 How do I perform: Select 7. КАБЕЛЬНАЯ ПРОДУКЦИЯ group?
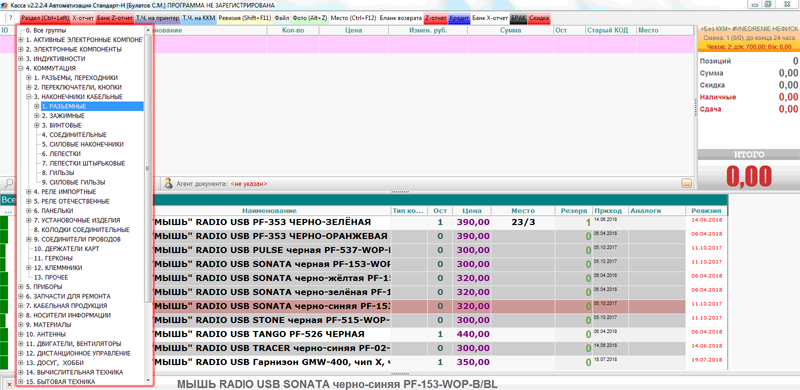[x=66, y=305]
